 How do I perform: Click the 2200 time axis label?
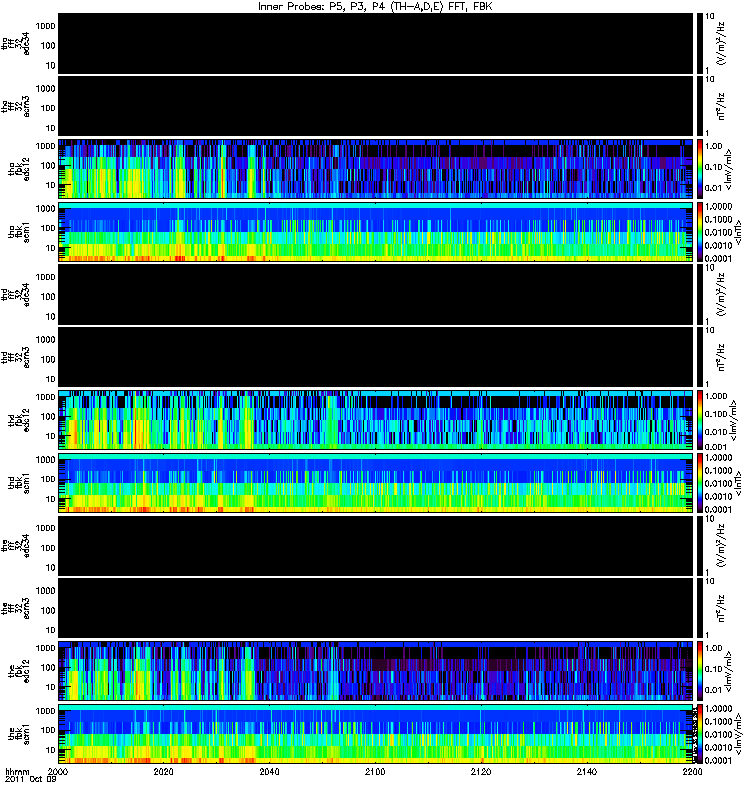tap(692, 771)
